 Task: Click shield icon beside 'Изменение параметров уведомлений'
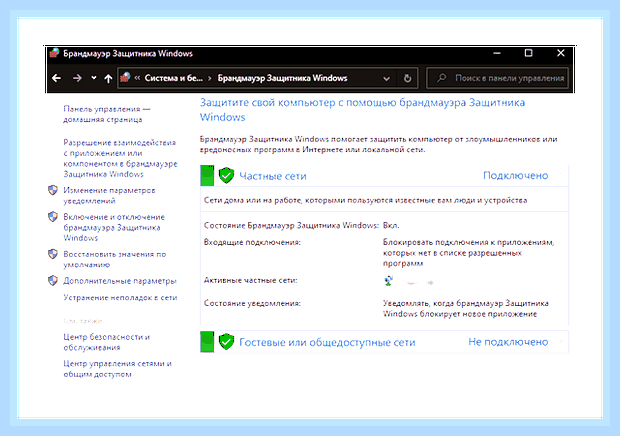click(53, 190)
